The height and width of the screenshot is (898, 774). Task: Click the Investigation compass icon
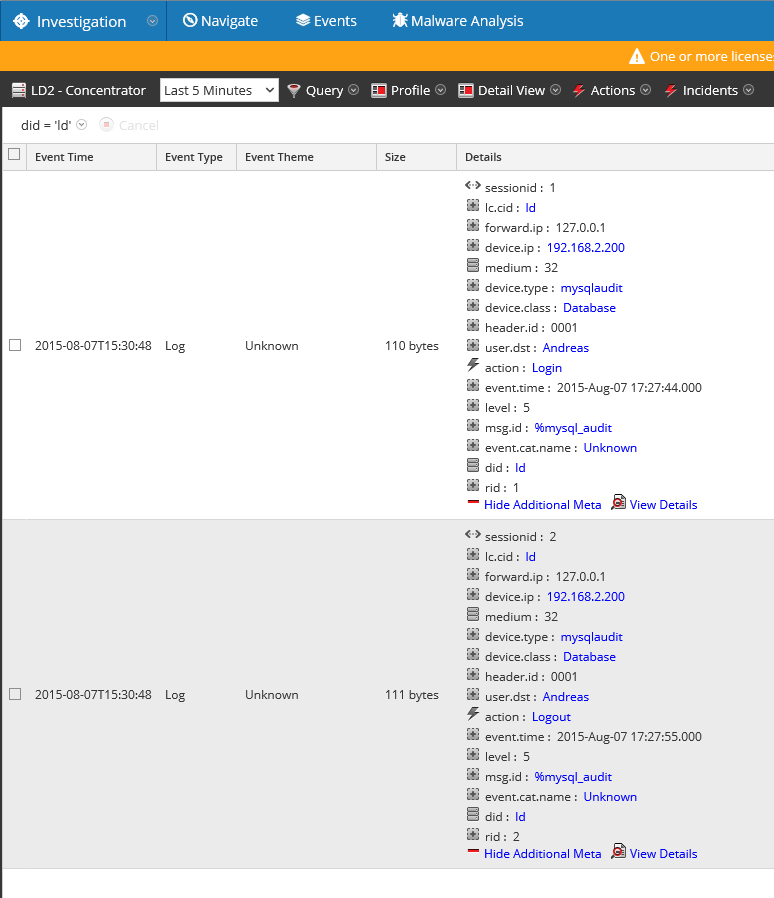pos(21,21)
